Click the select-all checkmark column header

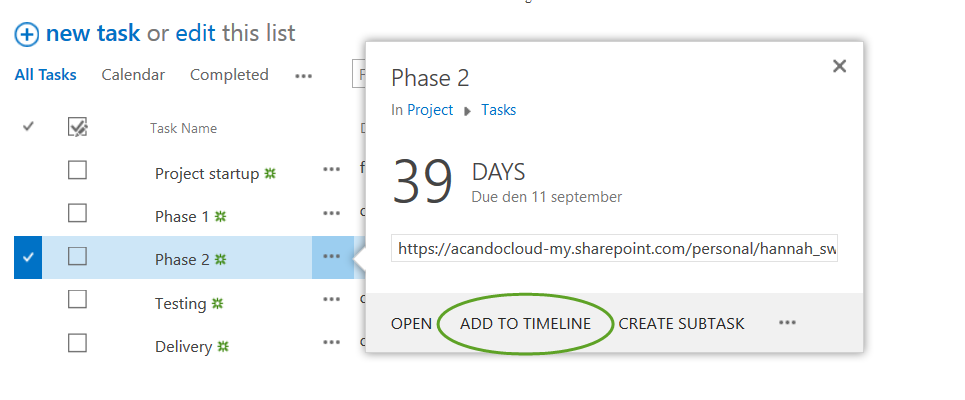pyautogui.click(x=28, y=127)
